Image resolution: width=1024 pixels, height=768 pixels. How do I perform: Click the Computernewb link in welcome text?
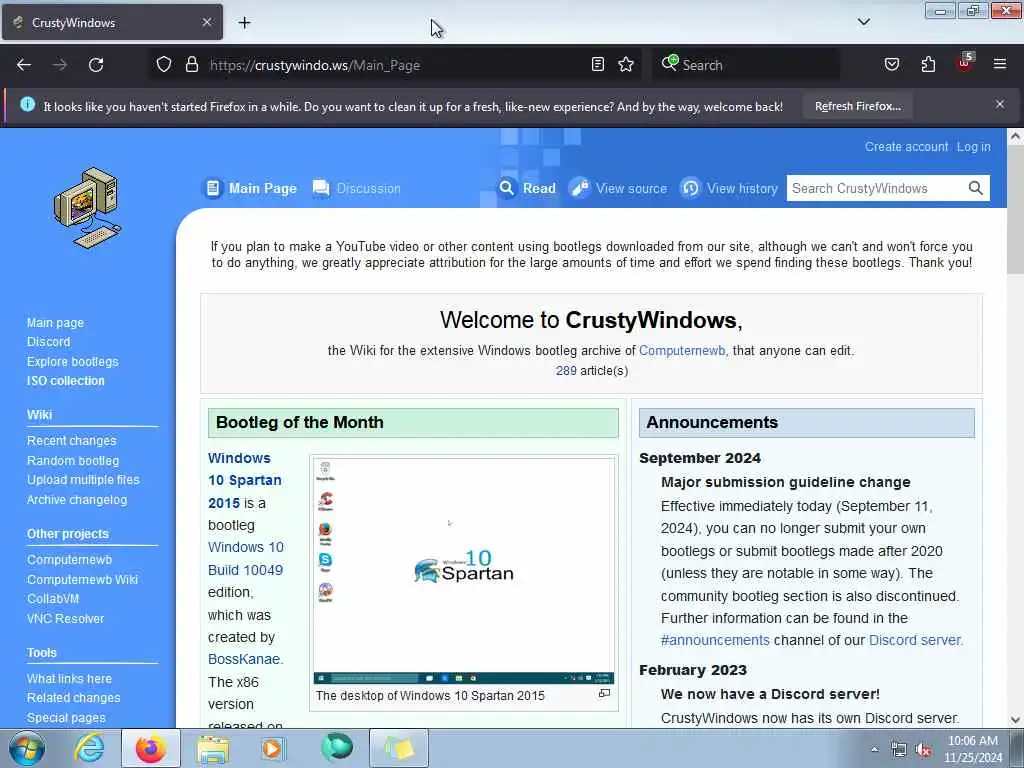(682, 351)
